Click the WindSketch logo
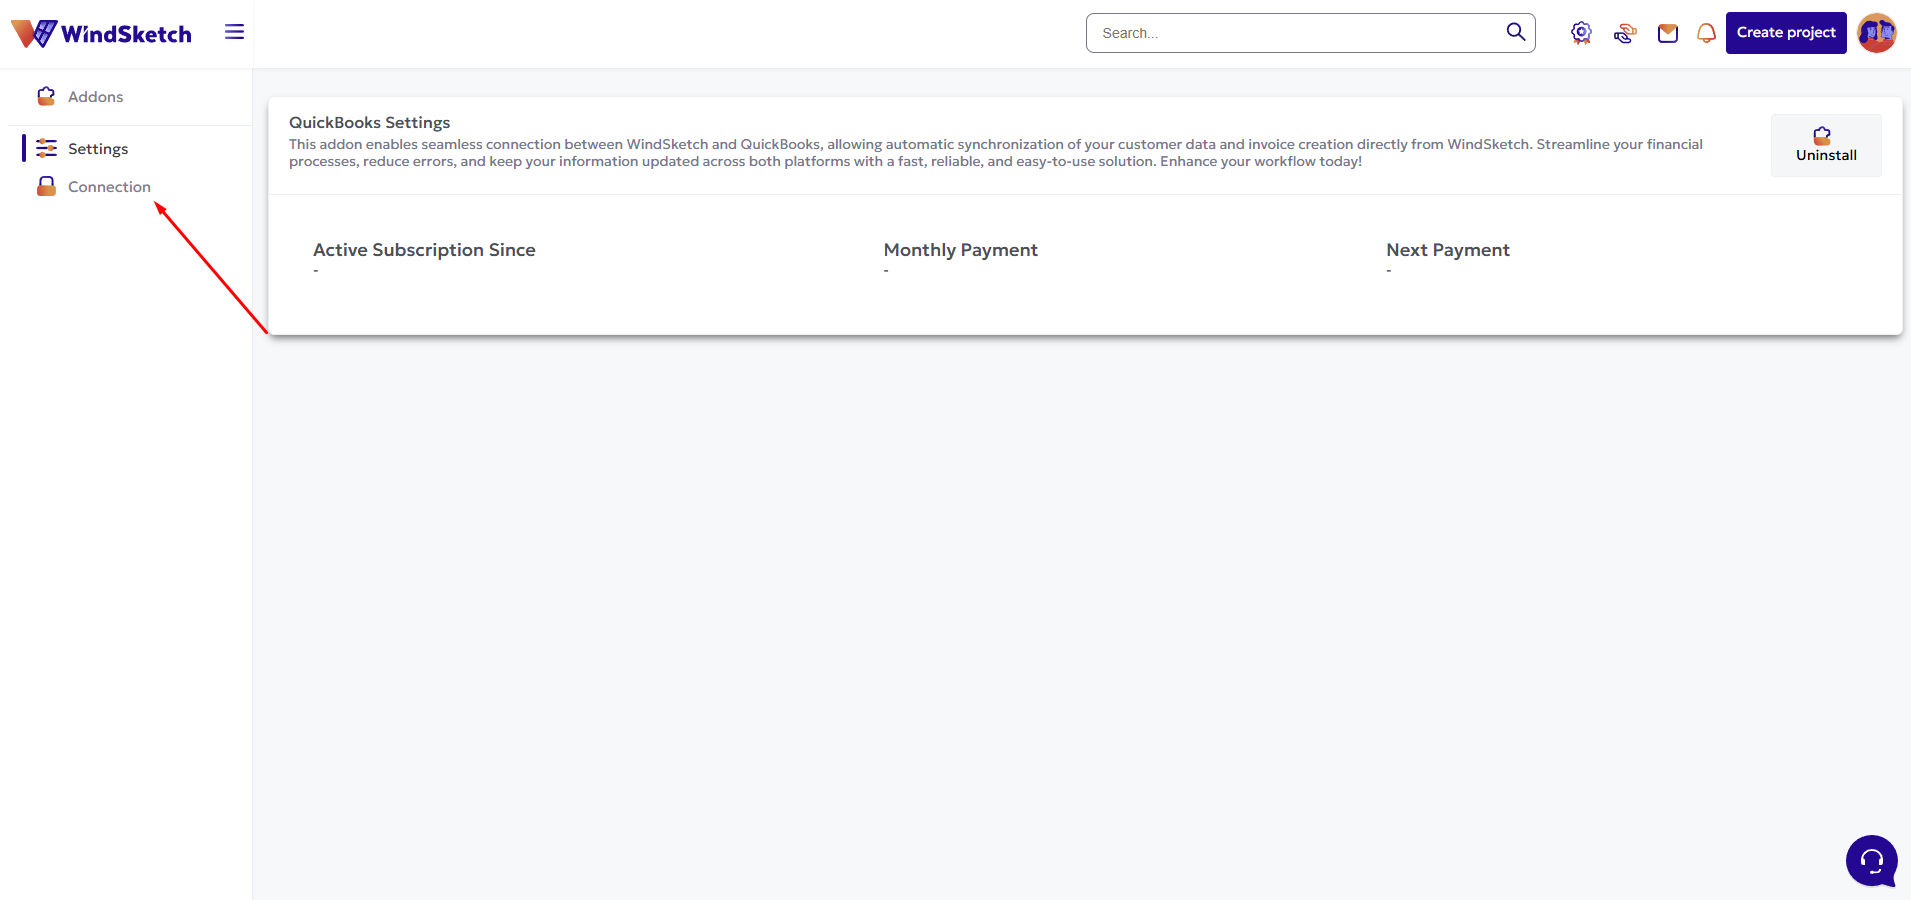Image resolution: width=1911 pixels, height=900 pixels. (x=101, y=34)
